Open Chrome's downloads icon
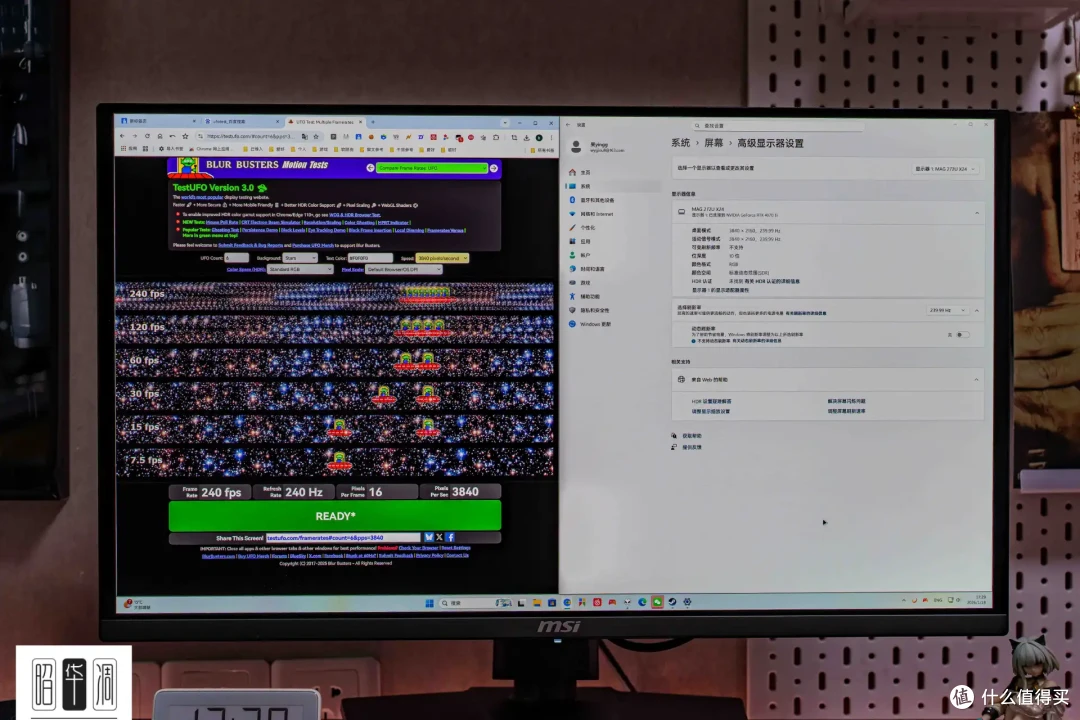 526,137
